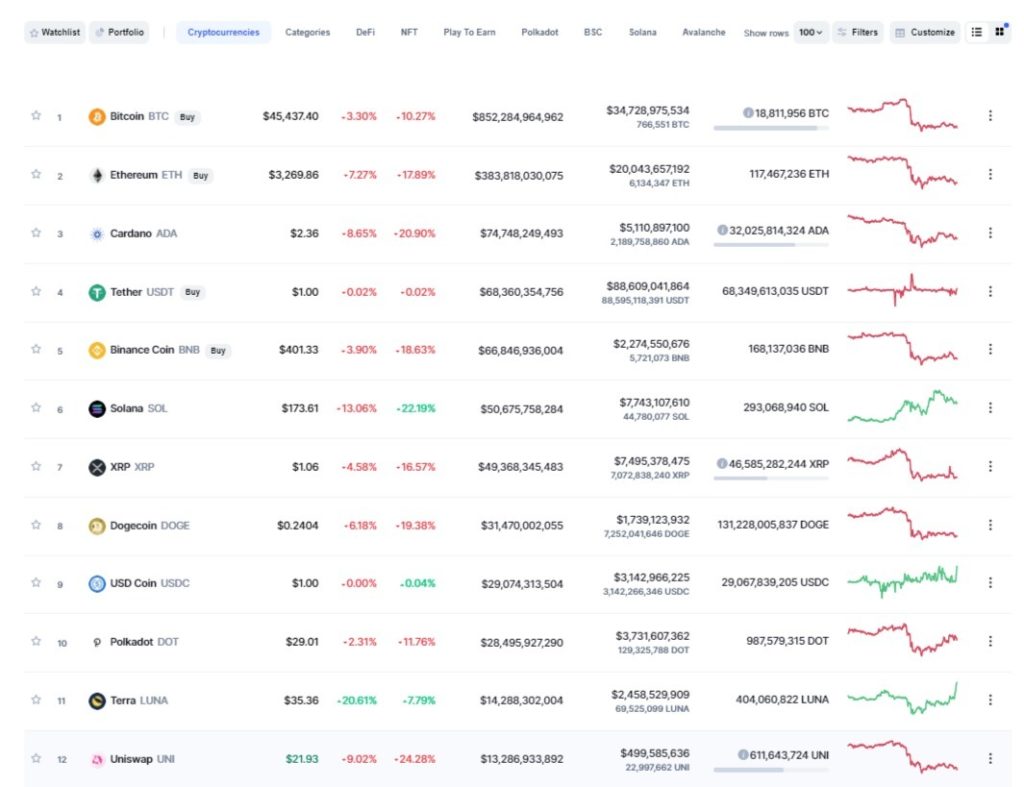Open Bitcoin 7-day price sparkline chart
This screenshot has height=787, width=1024.
click(903, 115)
